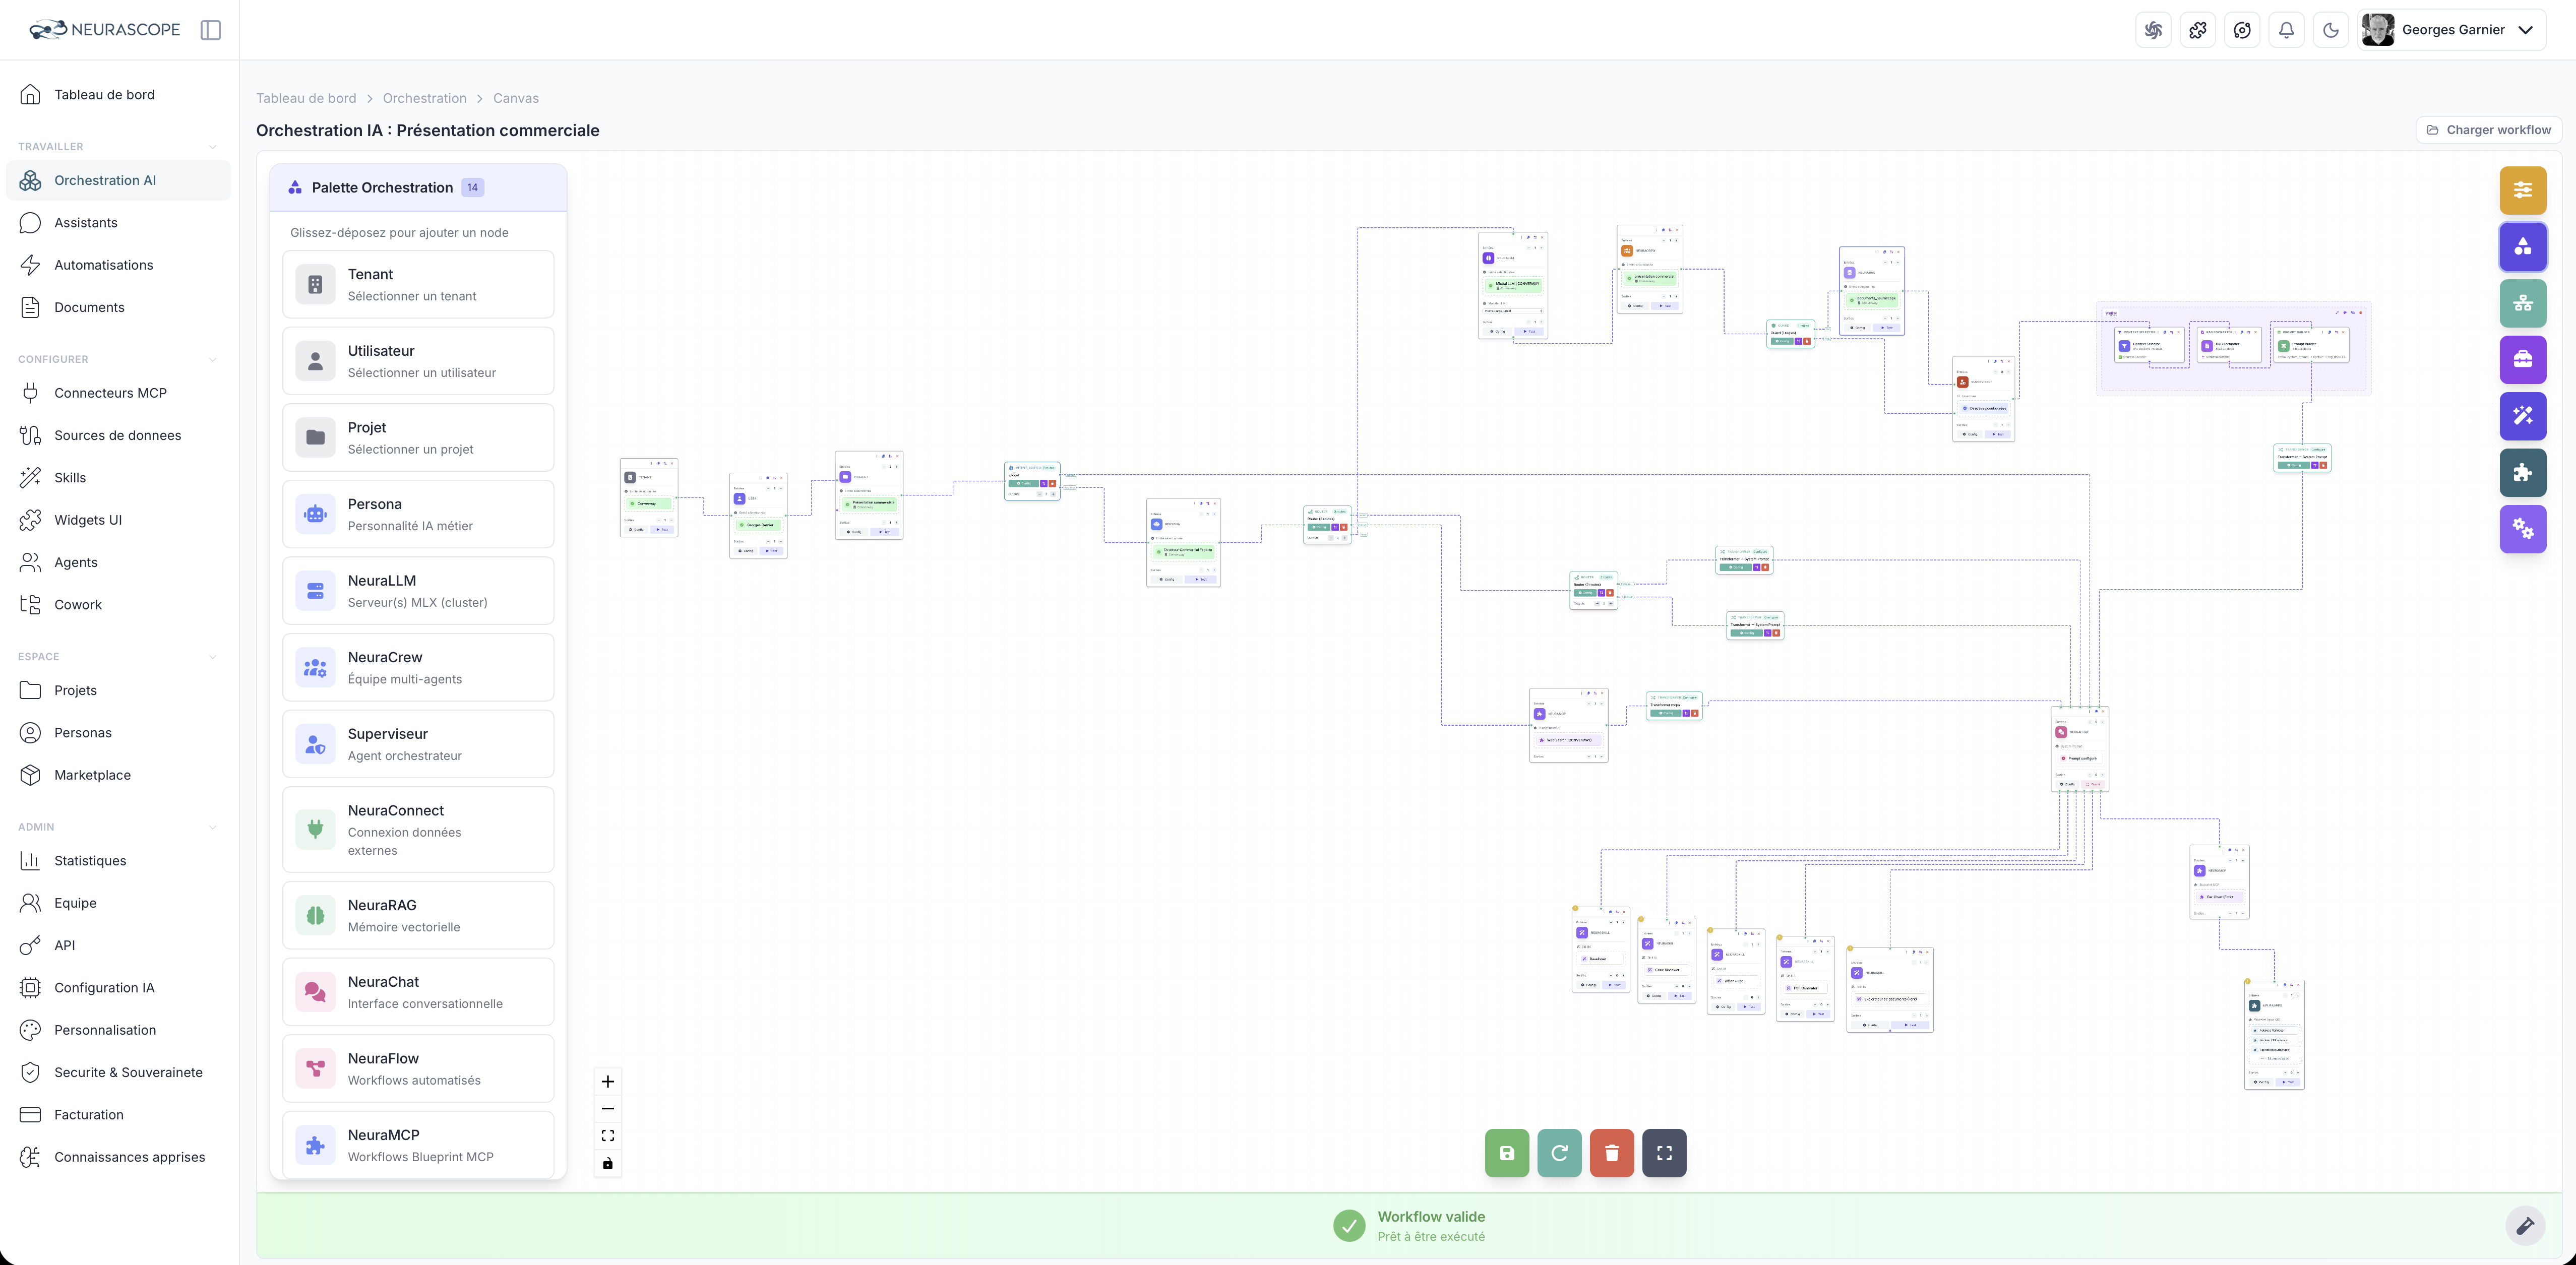Toggle dark mode moon icon

pos(2331,30)
